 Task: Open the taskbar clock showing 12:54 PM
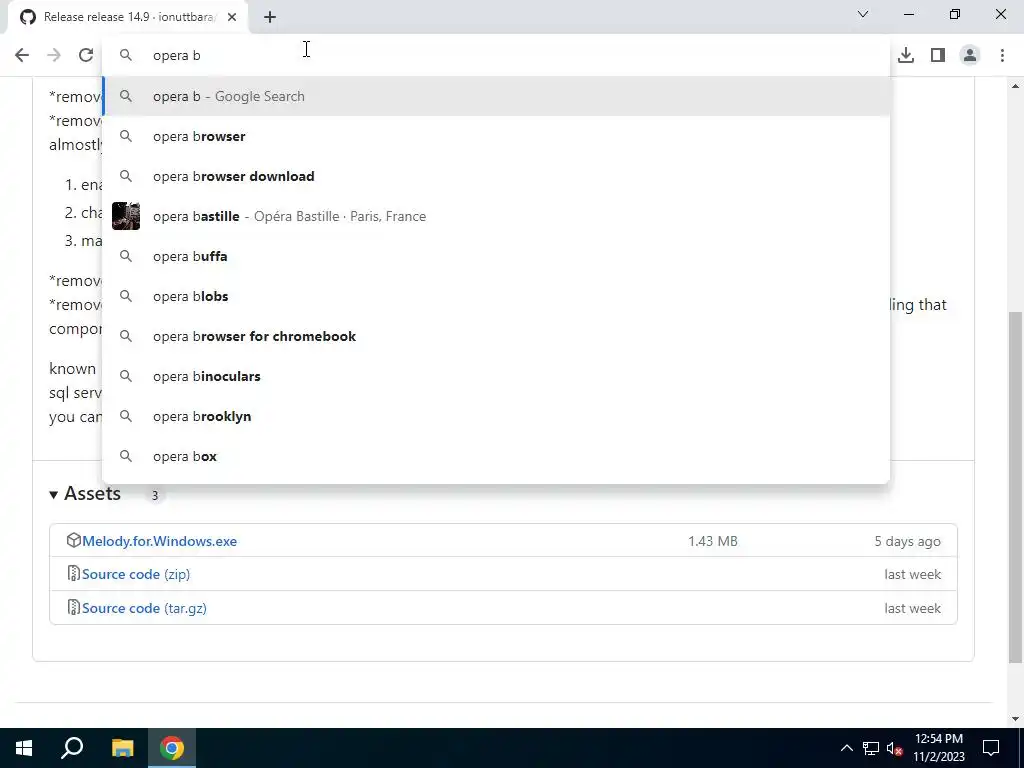tap(939, 748)
